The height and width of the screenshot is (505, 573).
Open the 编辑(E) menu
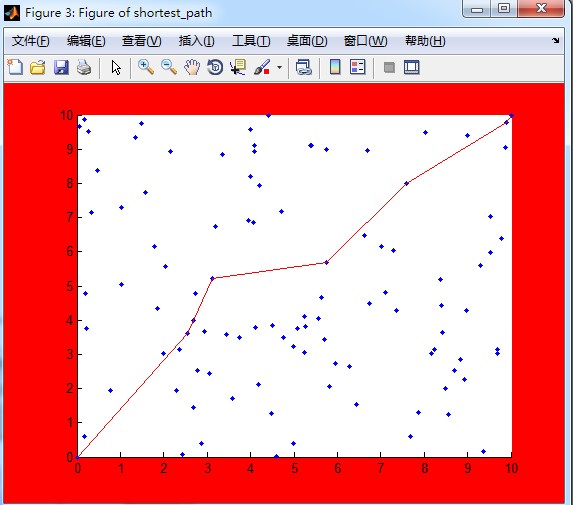tap(86, 41)
